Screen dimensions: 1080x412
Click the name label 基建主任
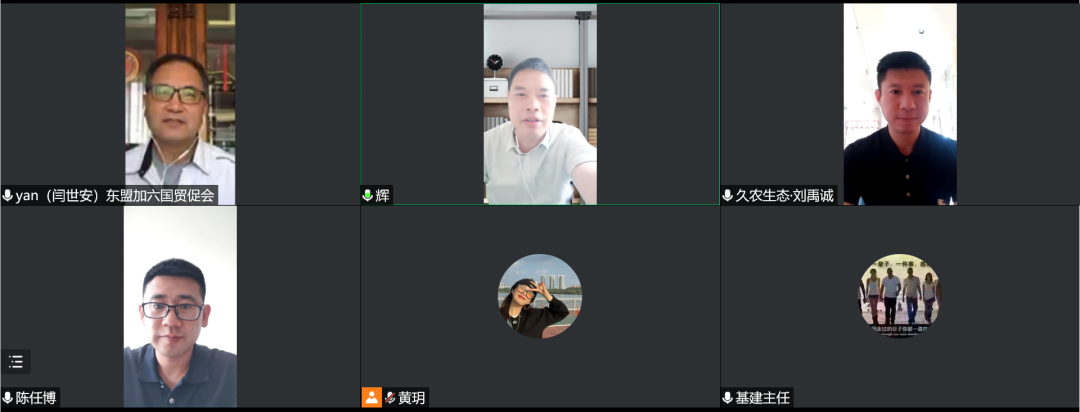point(762,398)
